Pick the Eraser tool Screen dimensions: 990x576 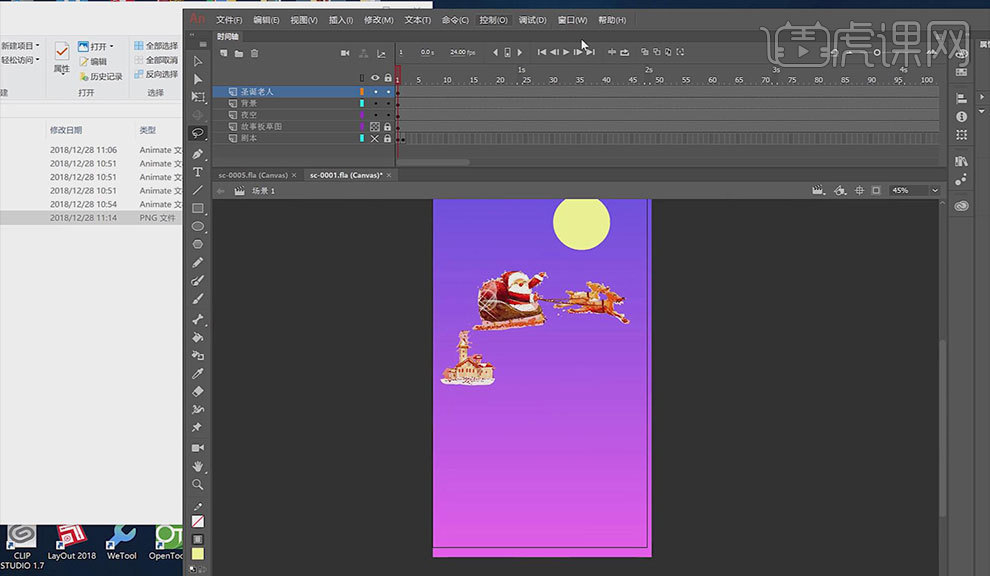198,391
